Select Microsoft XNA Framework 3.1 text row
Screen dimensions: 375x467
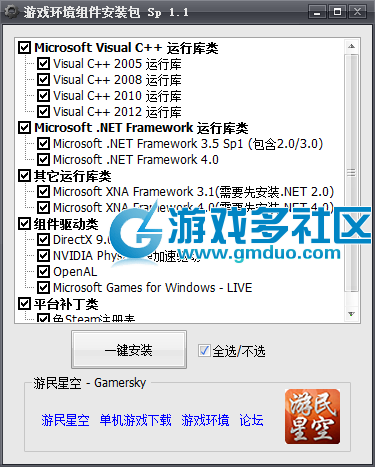(x=193, y=192)
